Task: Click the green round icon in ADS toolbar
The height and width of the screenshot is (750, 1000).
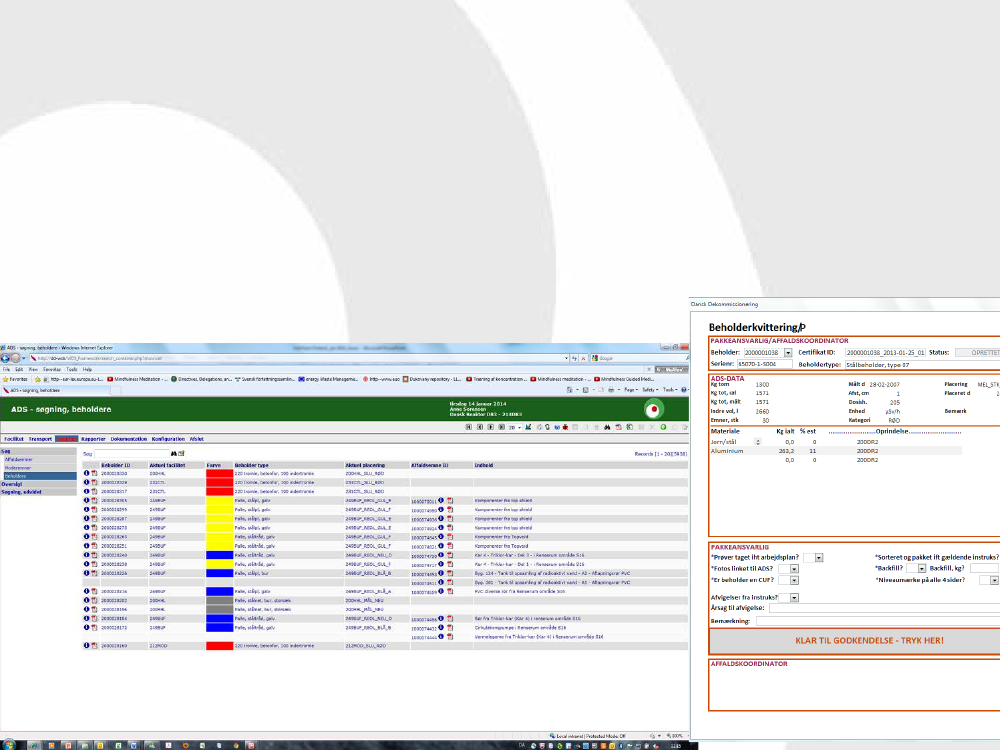Action: coord(663,427)
